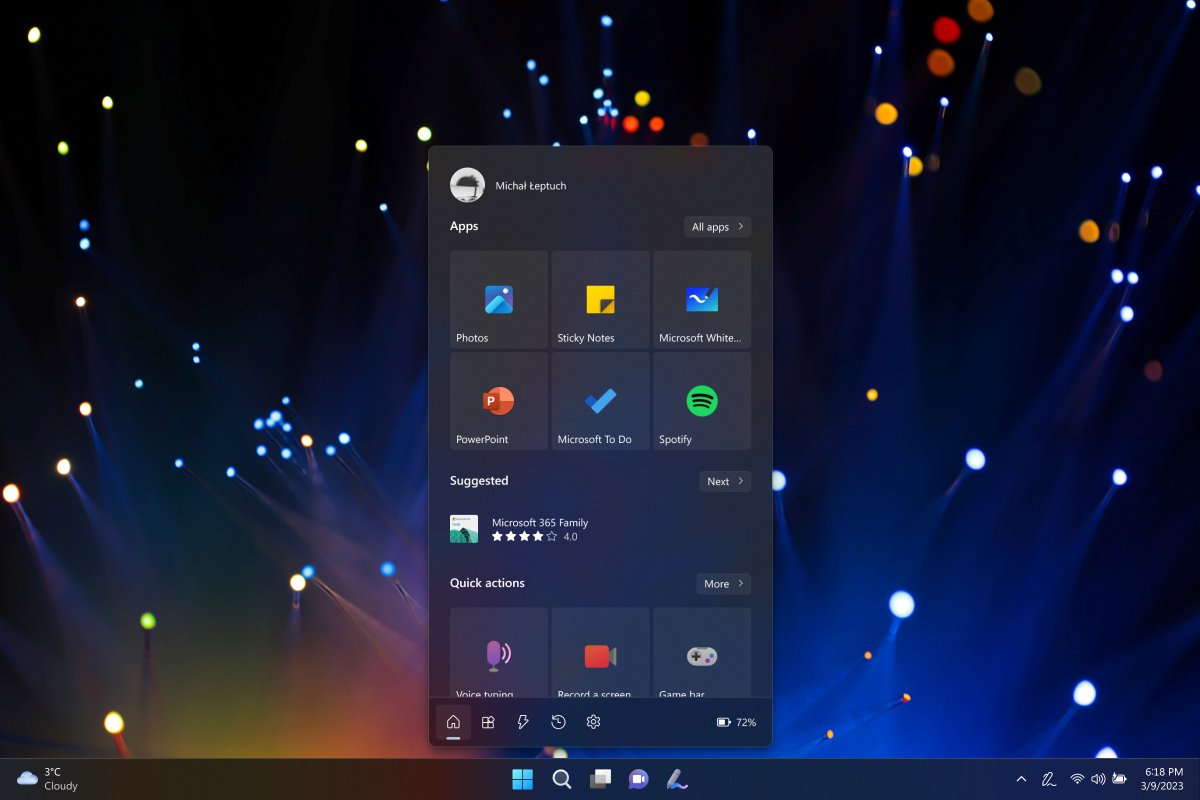
Task: Click the Microsoft 365 Family title text
Action: (x=540, y=522)
